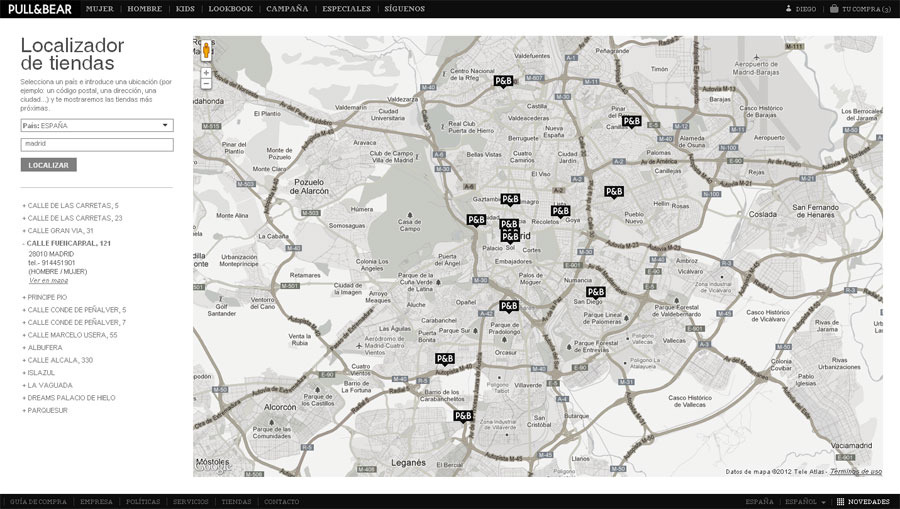The image size is (900, 509).
Task: Click the location search input field
Action: pyautogui.click(x=97, y=144)
